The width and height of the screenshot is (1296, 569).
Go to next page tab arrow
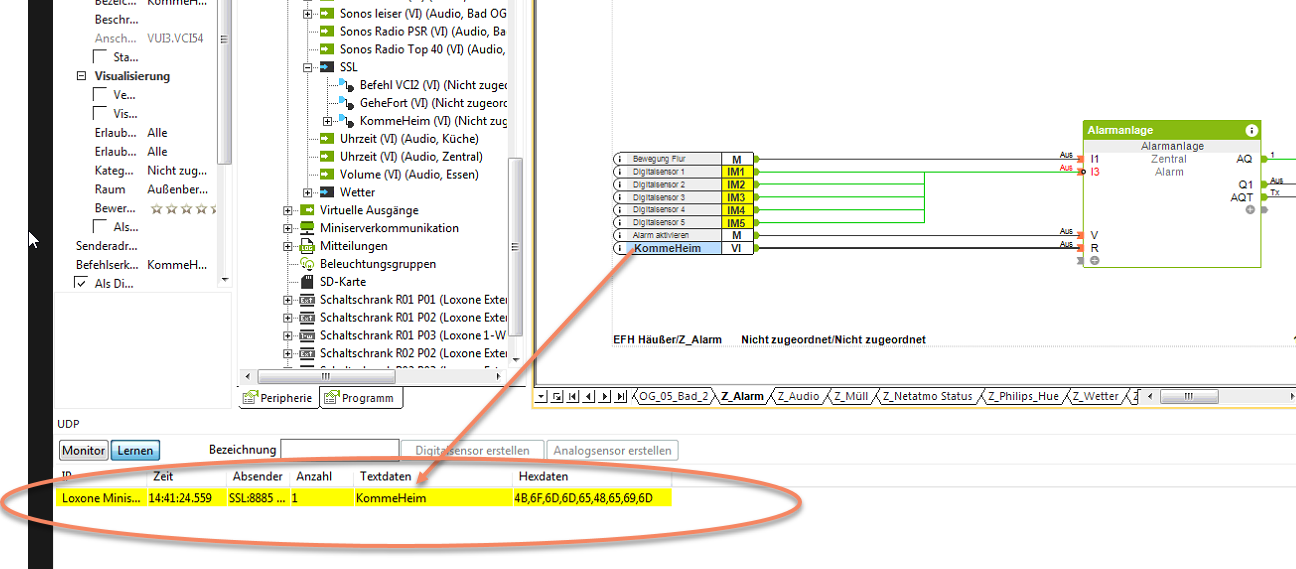[x=606, y=397]
